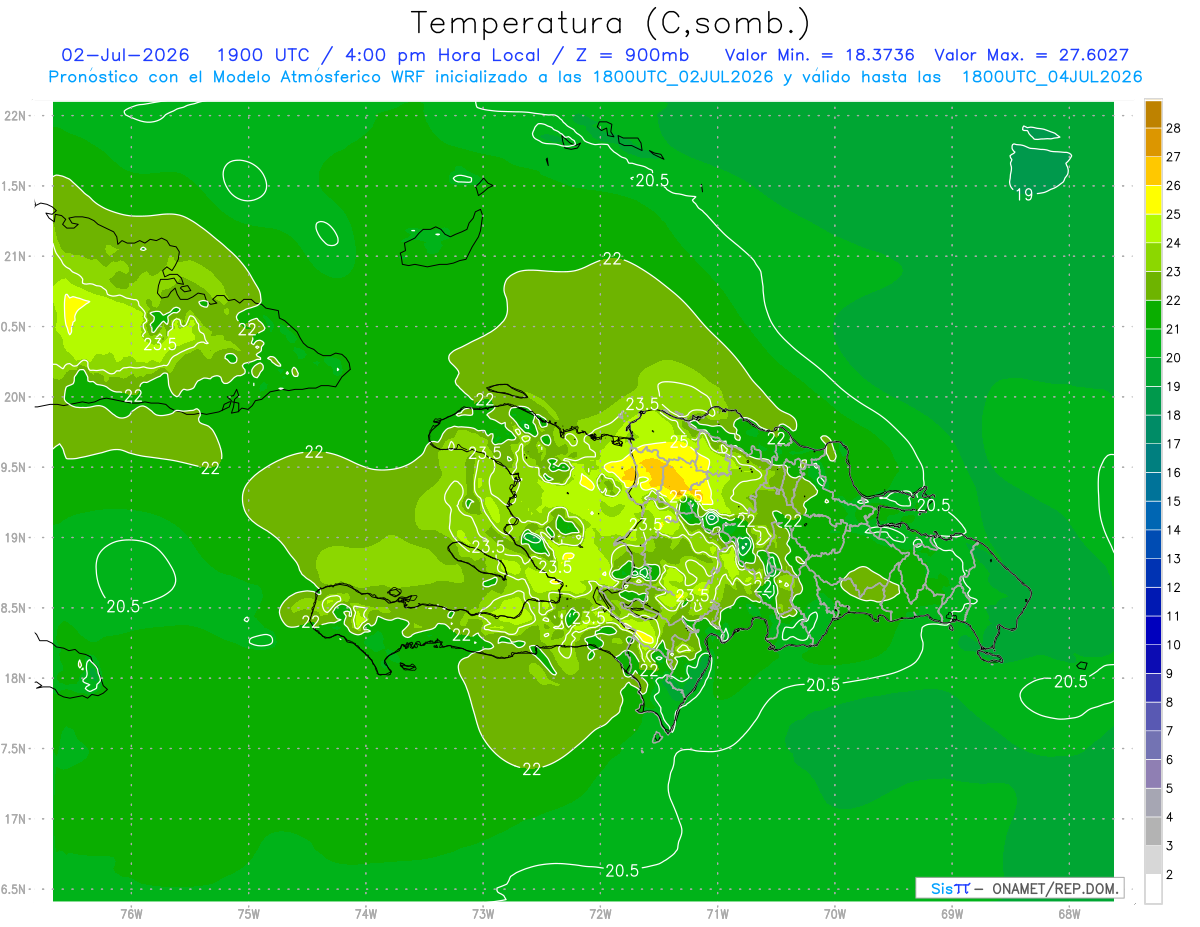Pick the lime swatch between 24 and 25
Viewport: 1200px width, 927px height.
coord(1153,229)
